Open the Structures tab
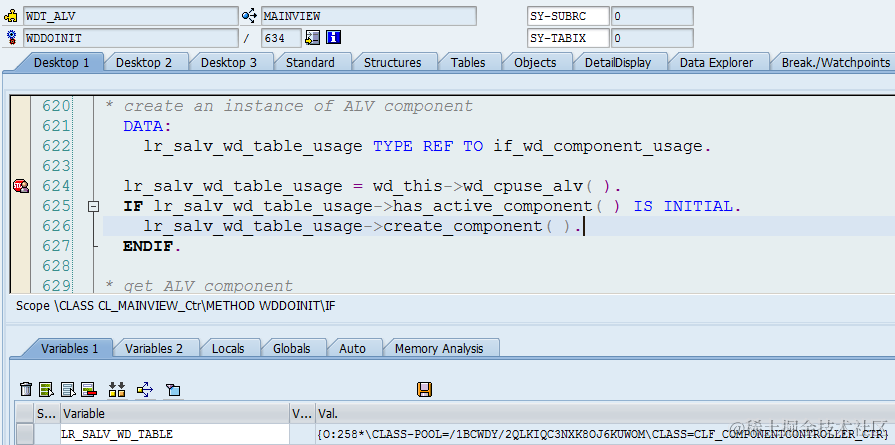The image size is (895, 445). click(393, 63)
